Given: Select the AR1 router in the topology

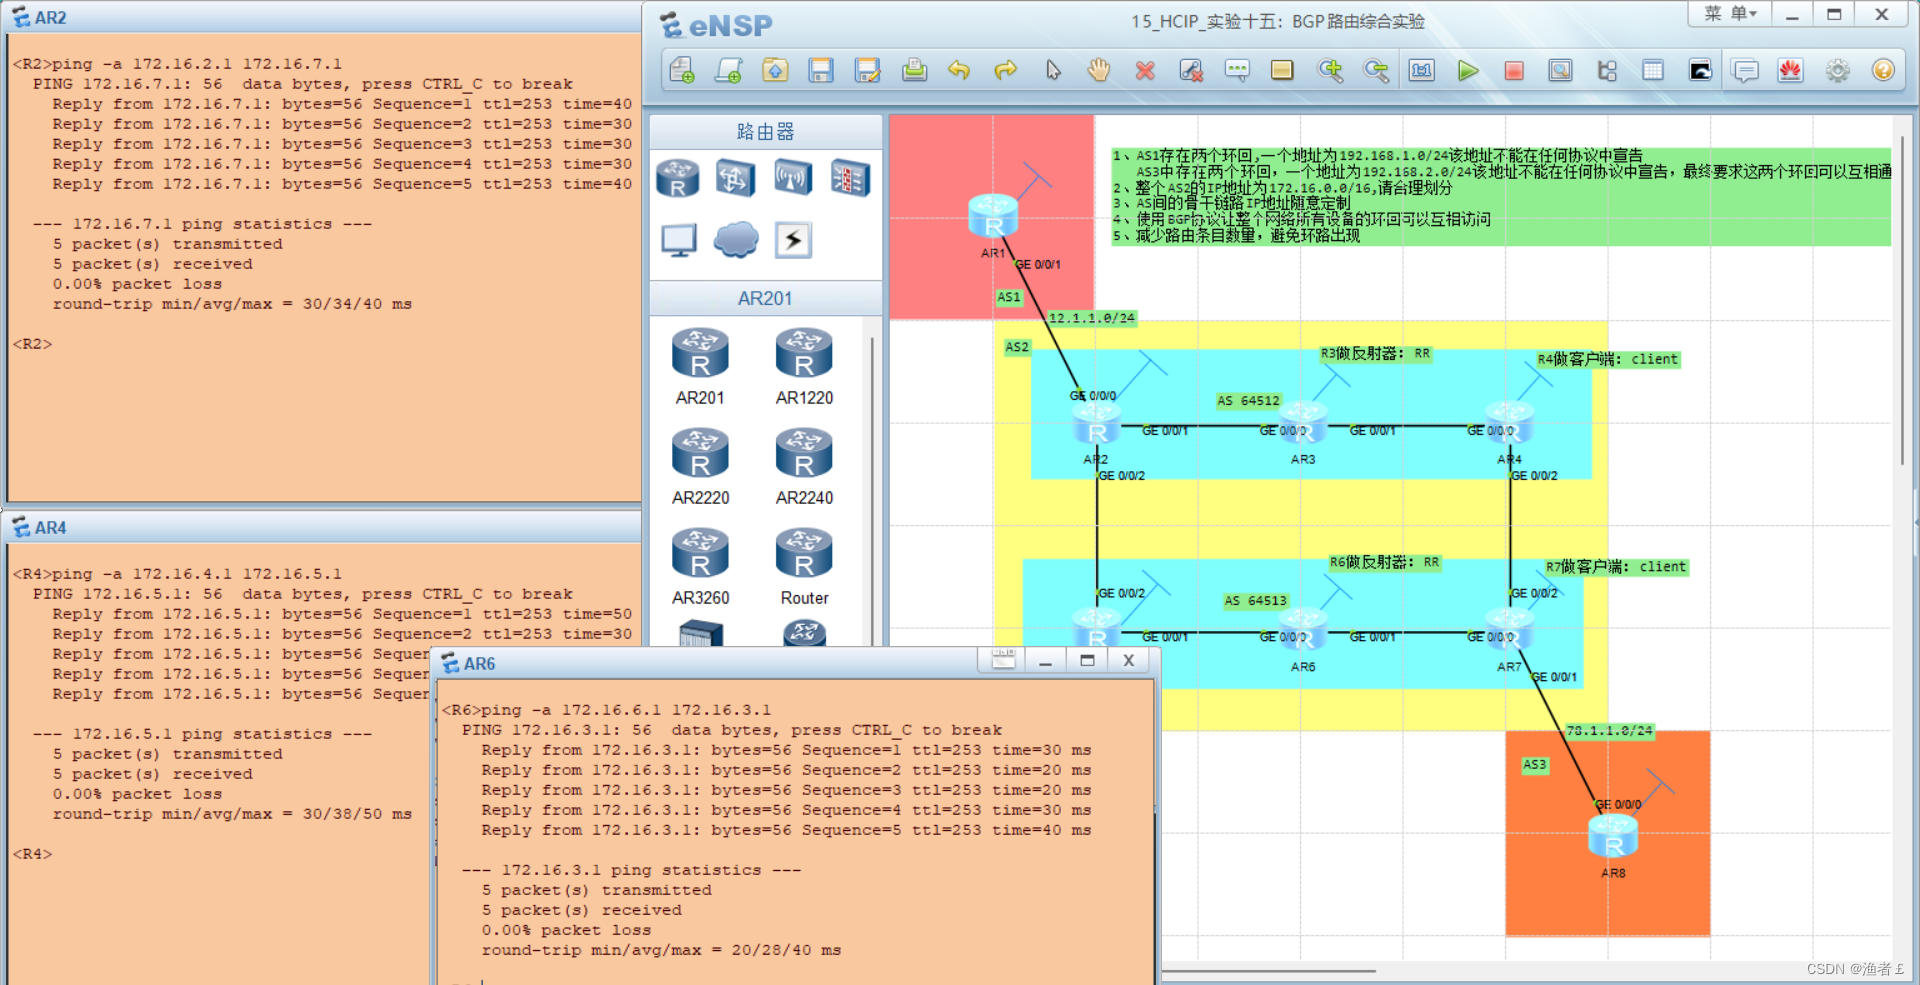Looking at the screenshot, I should click(x=993, y=216).
